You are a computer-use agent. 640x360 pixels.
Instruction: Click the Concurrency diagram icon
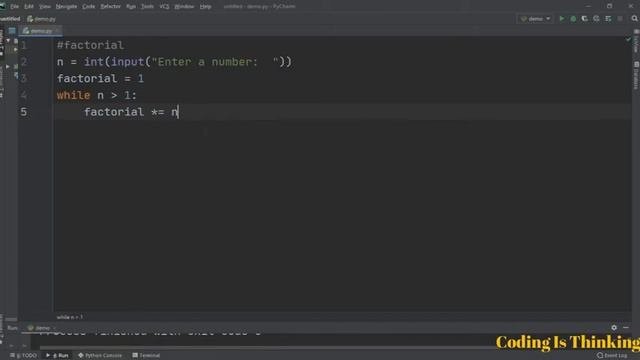click(608, 19)
